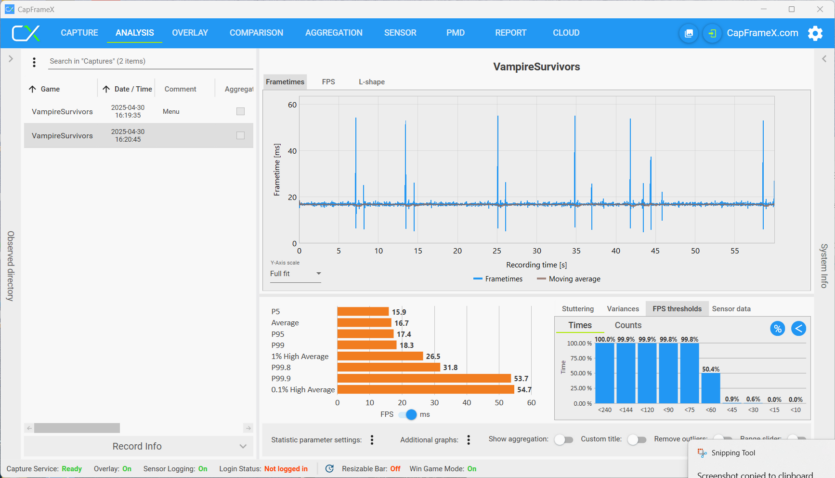The width and height of the screenshot is (835, 478).
Task: Open the Y-Axis scale Full fit dropdown
Action: 296,273
